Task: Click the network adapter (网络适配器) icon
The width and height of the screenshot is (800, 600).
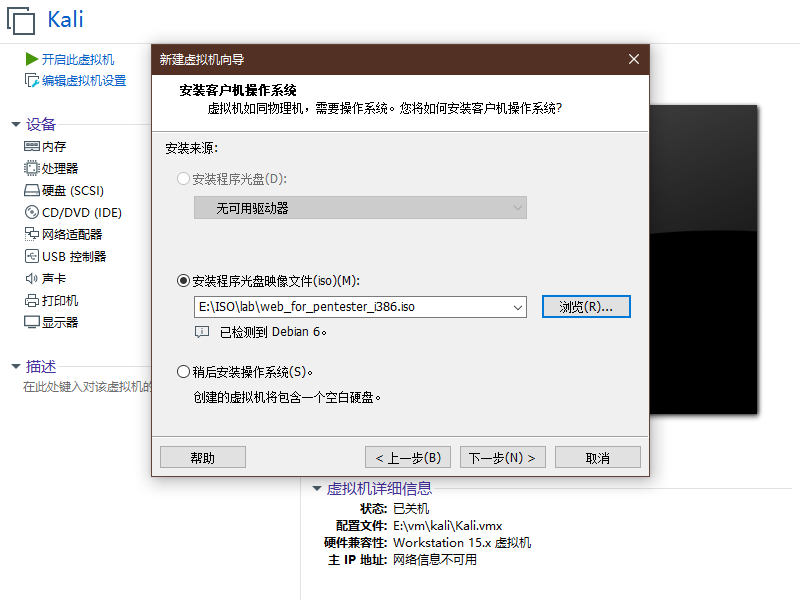Action: click(32, 234)
